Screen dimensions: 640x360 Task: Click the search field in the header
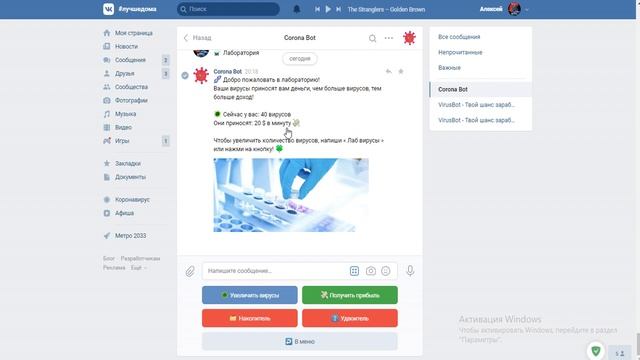click(229, 9)
